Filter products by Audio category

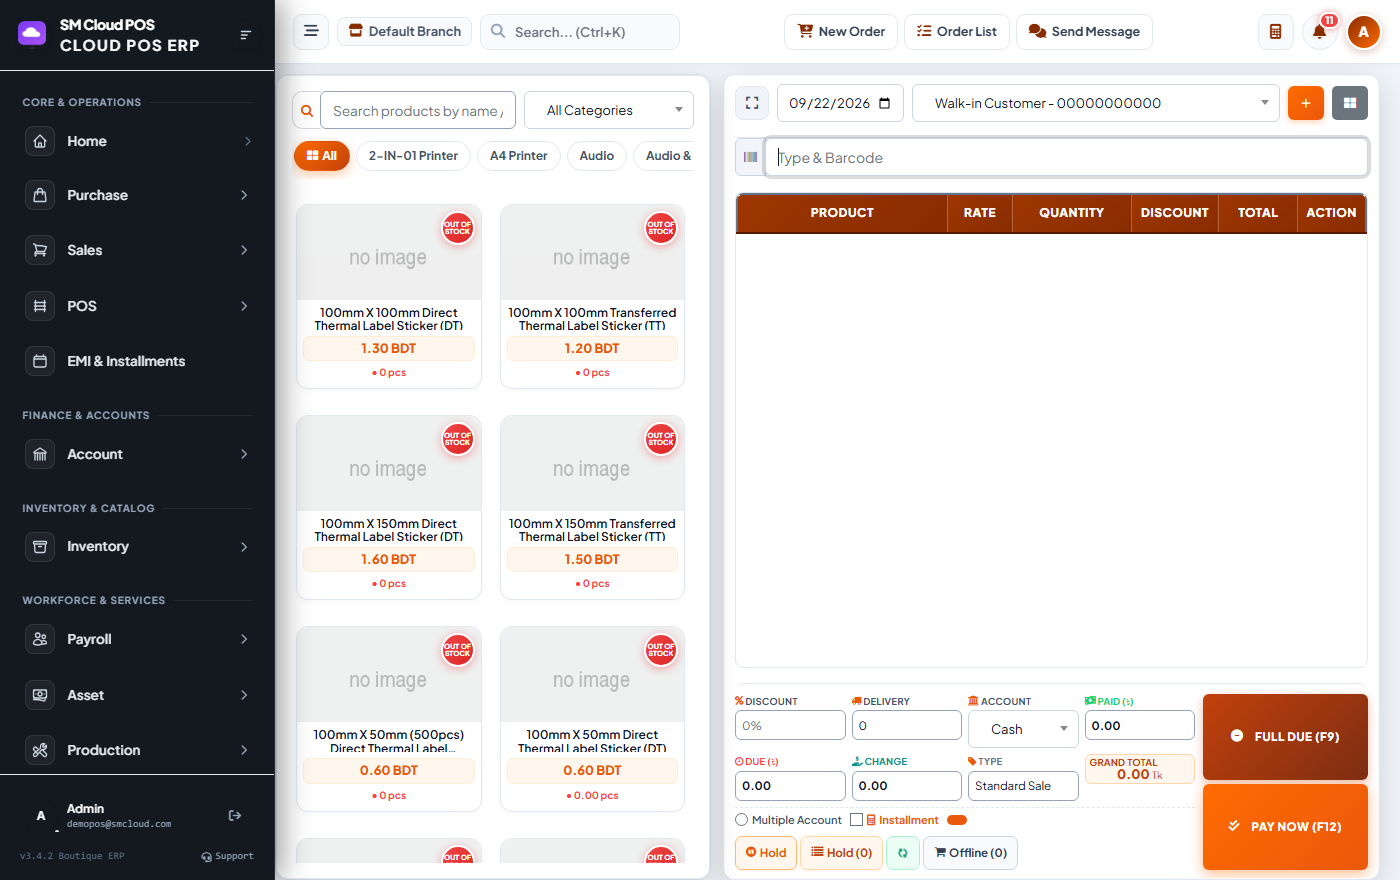point(597,156)
